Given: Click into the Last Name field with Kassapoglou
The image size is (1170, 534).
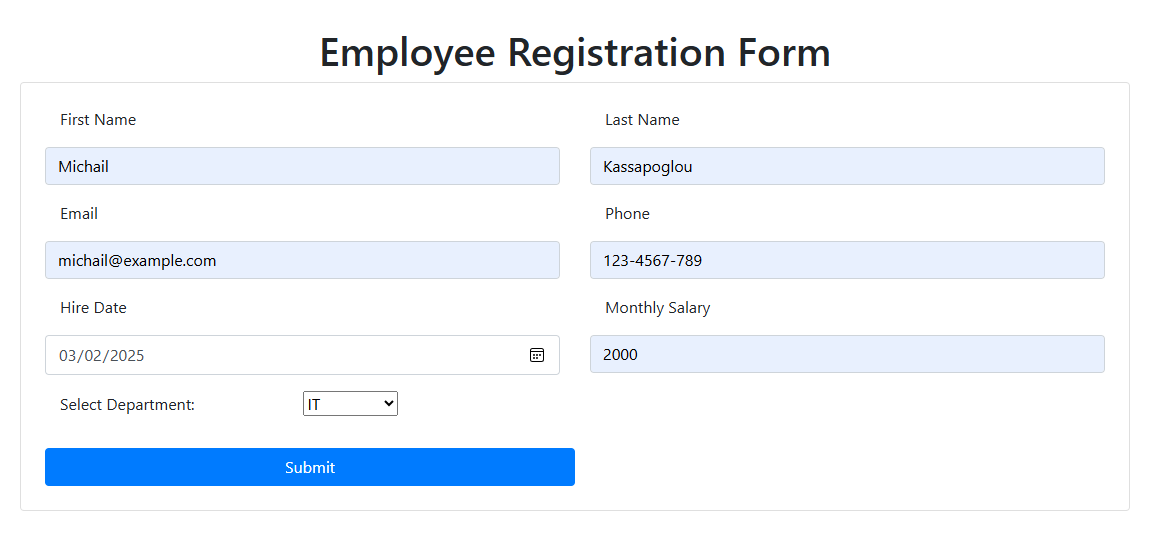Looking at the screenshot, I should [x=847, y=166].
